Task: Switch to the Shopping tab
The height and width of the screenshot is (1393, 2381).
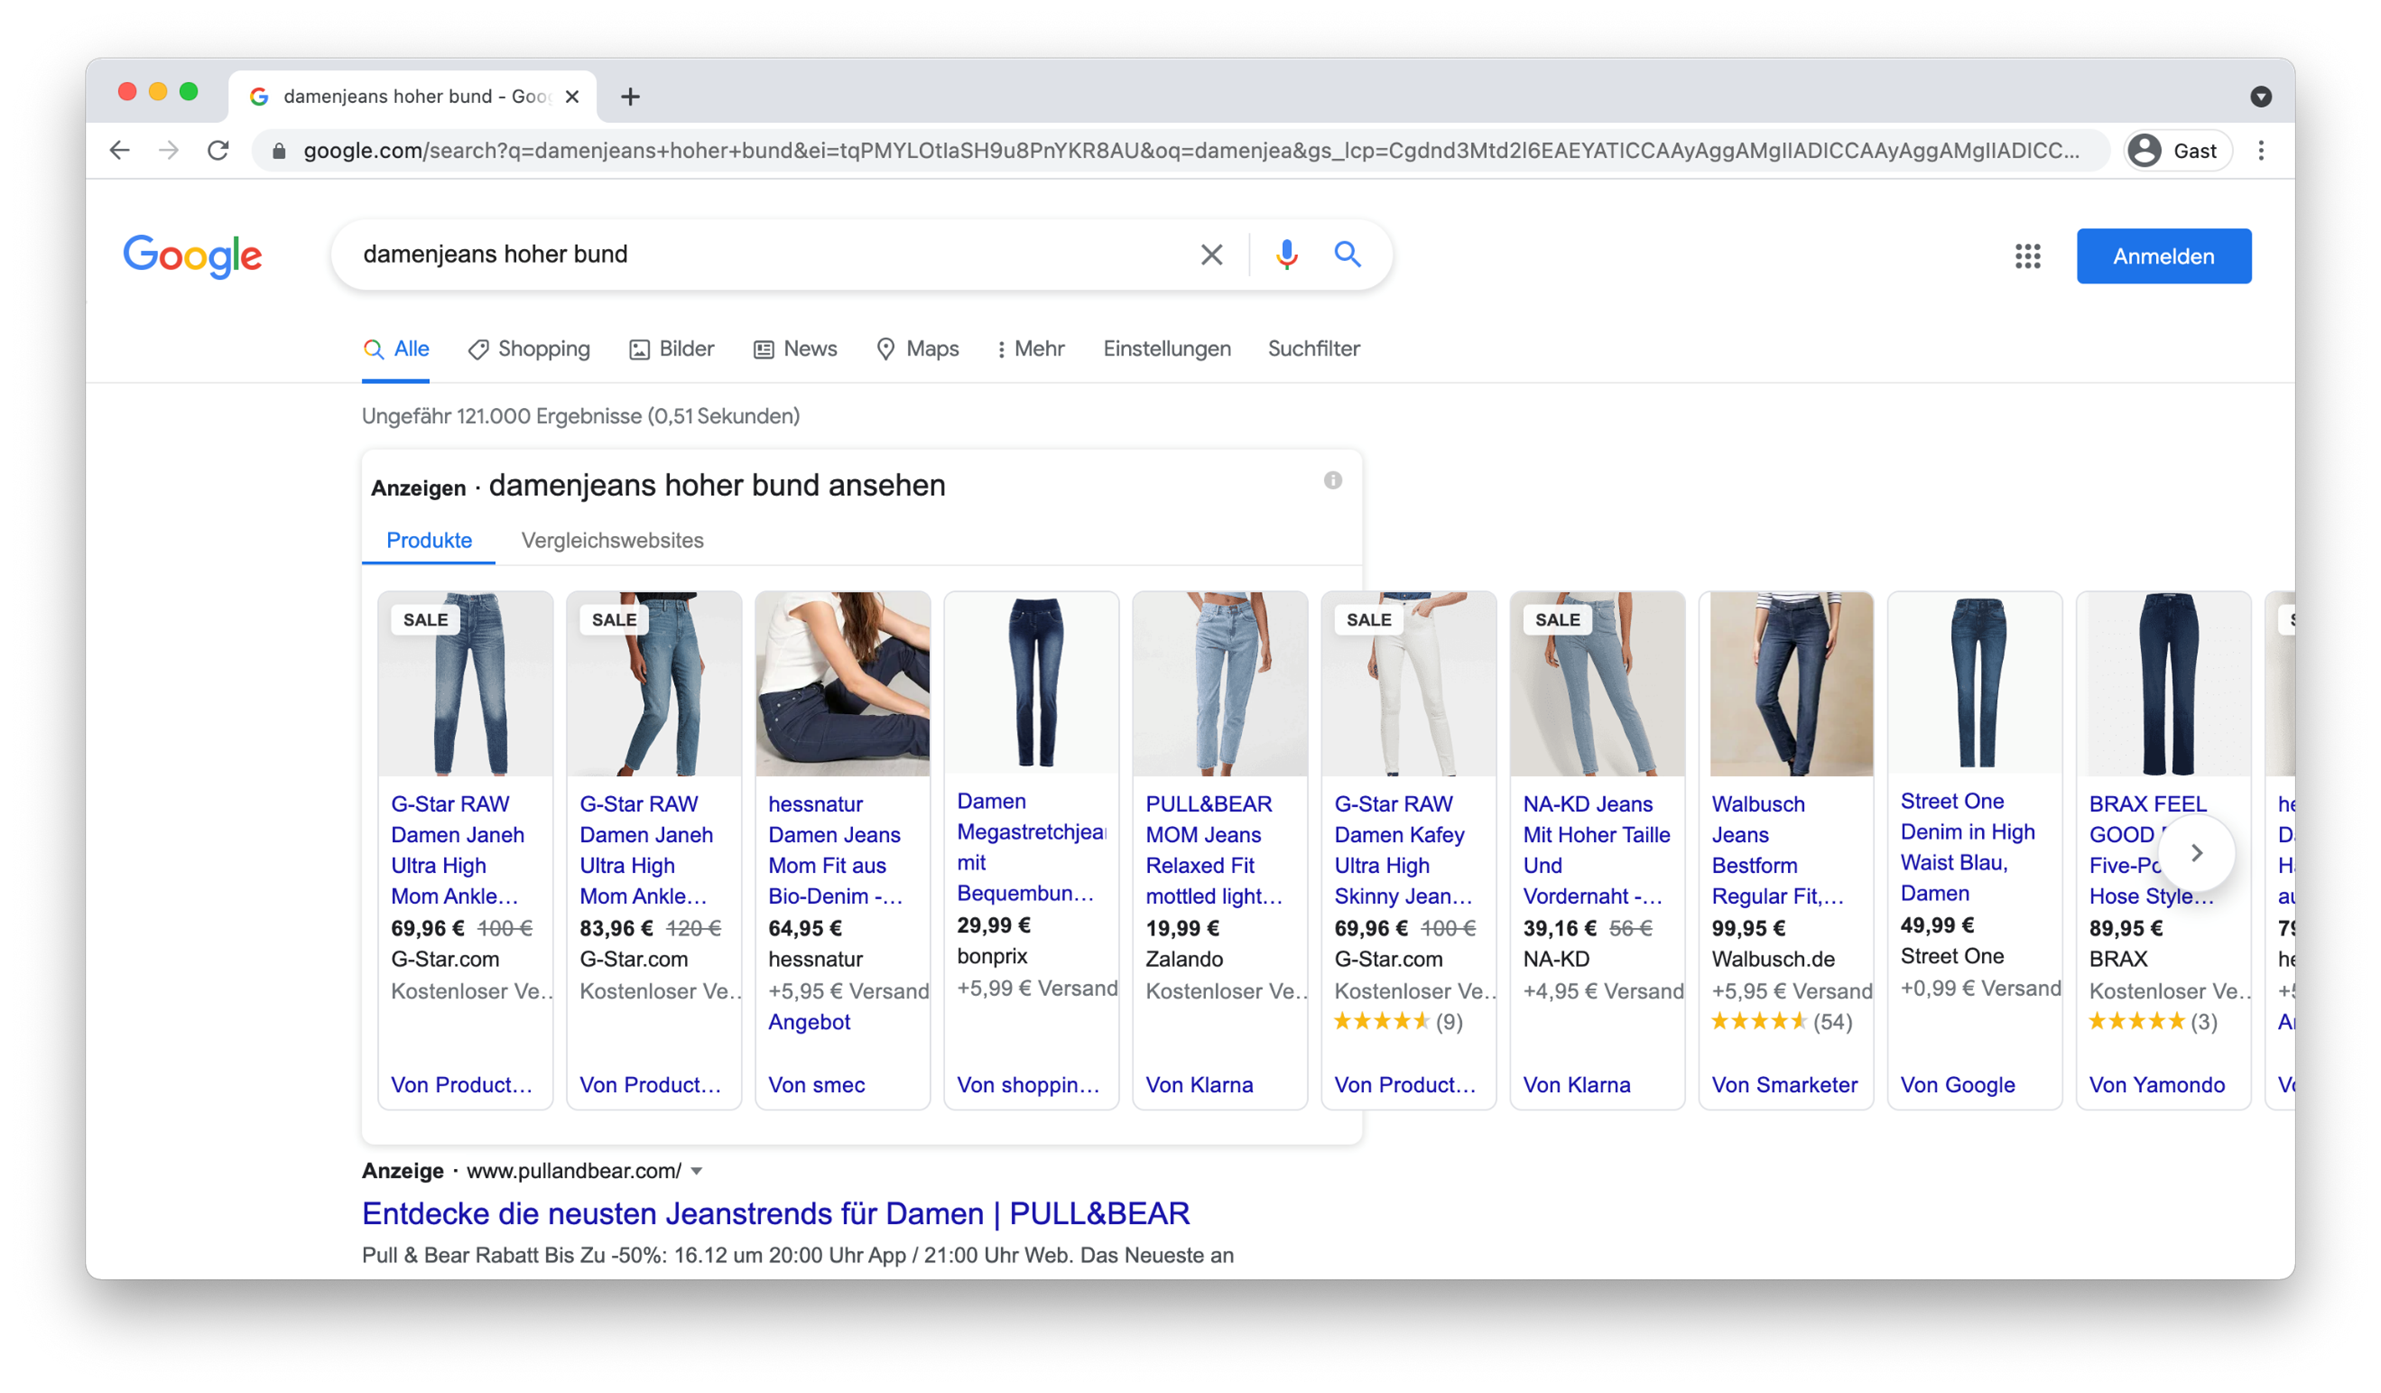Action: click(x=529, y=349)
